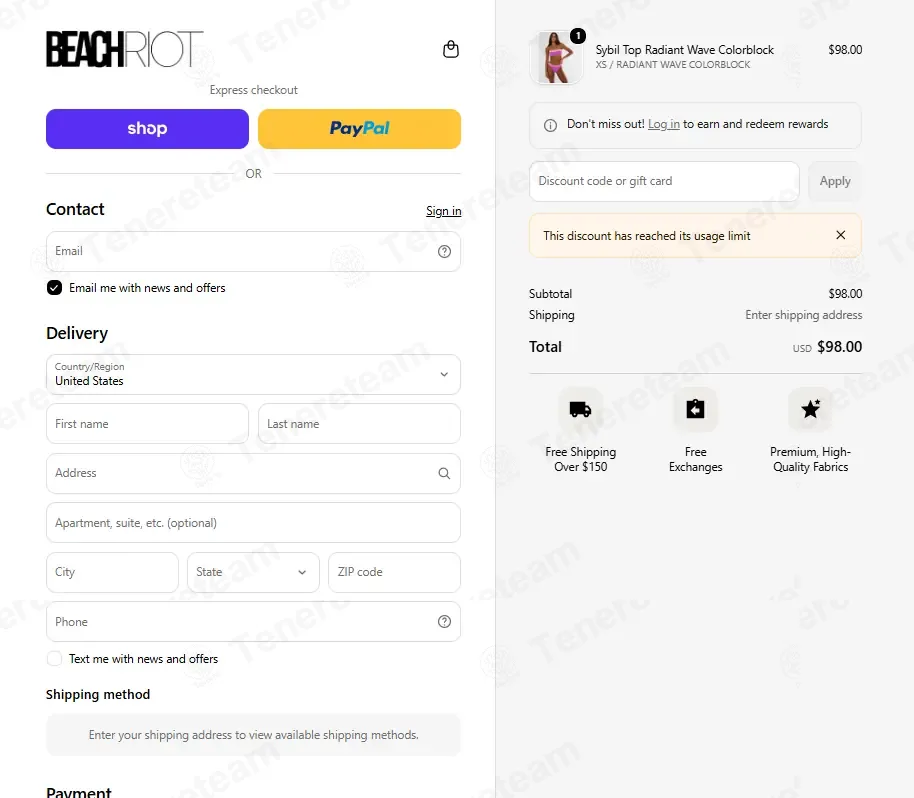Expand the Country/Region dropdown
The height and width of the screenshot is (798, 914).
(253, 374)
